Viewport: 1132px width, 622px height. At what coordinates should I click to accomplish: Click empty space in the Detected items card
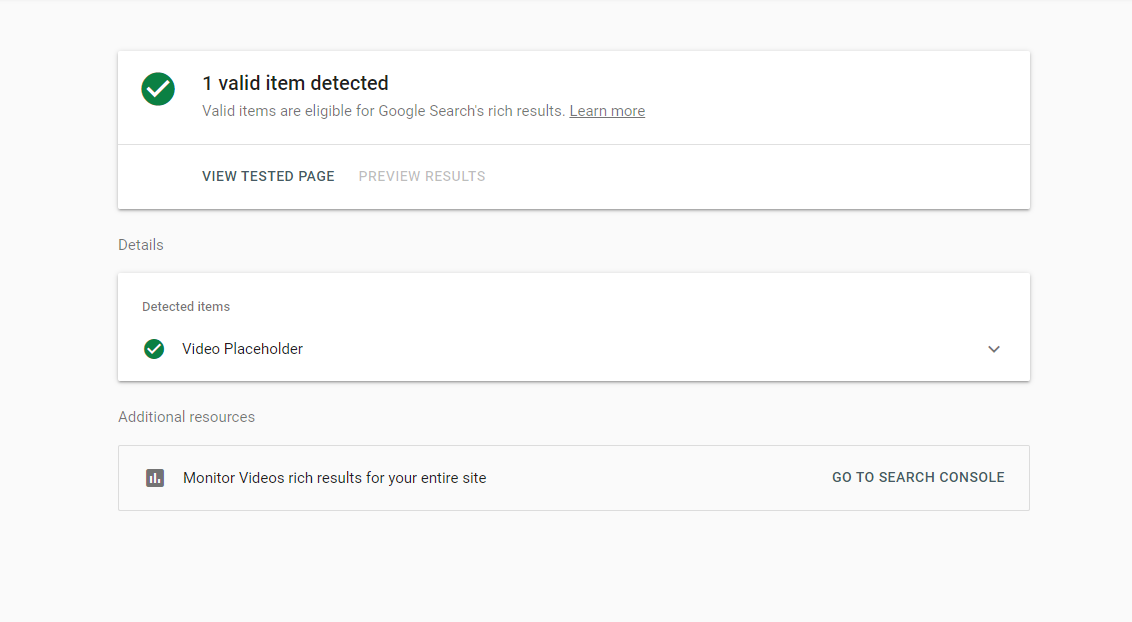(x=614, y=307)
